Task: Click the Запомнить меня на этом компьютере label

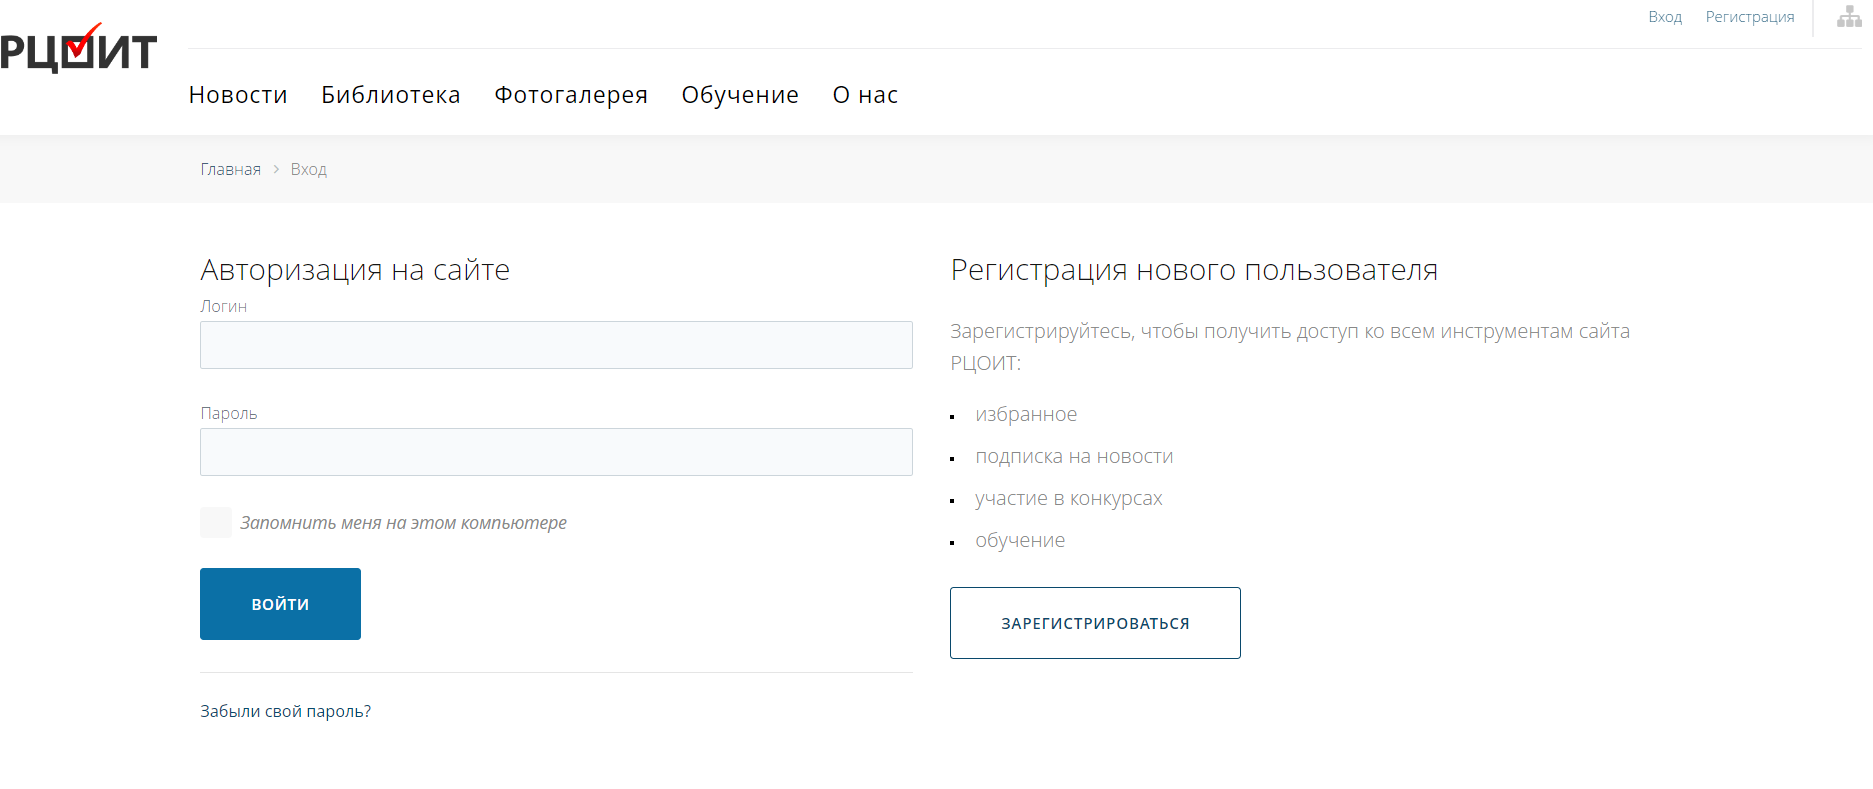Action: pyautogui.click(x=403, y=523)
